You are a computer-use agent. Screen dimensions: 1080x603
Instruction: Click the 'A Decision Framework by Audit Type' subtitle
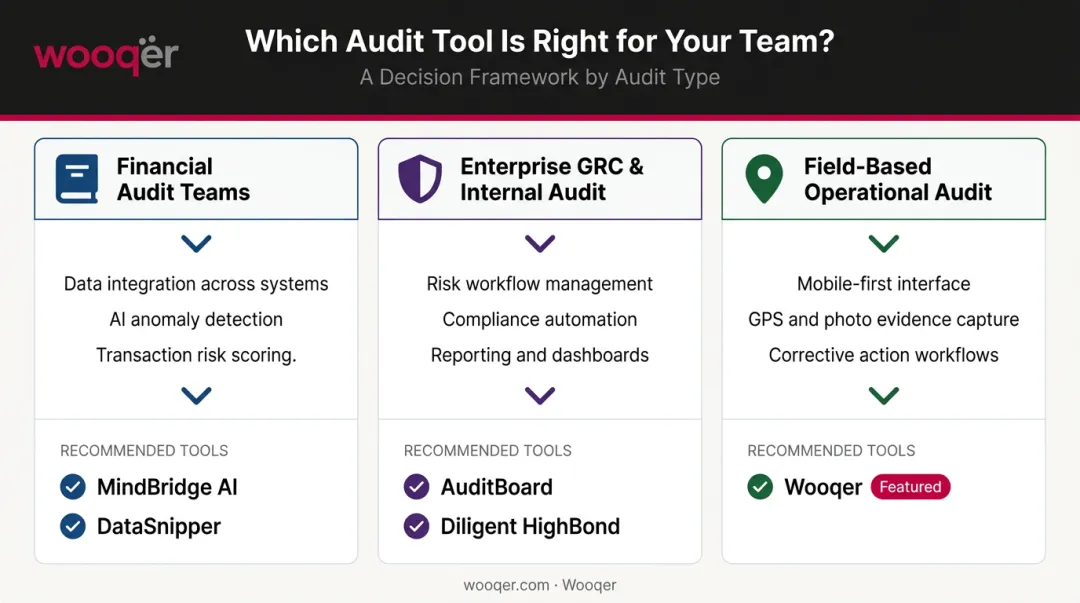(x=540, y=77)
